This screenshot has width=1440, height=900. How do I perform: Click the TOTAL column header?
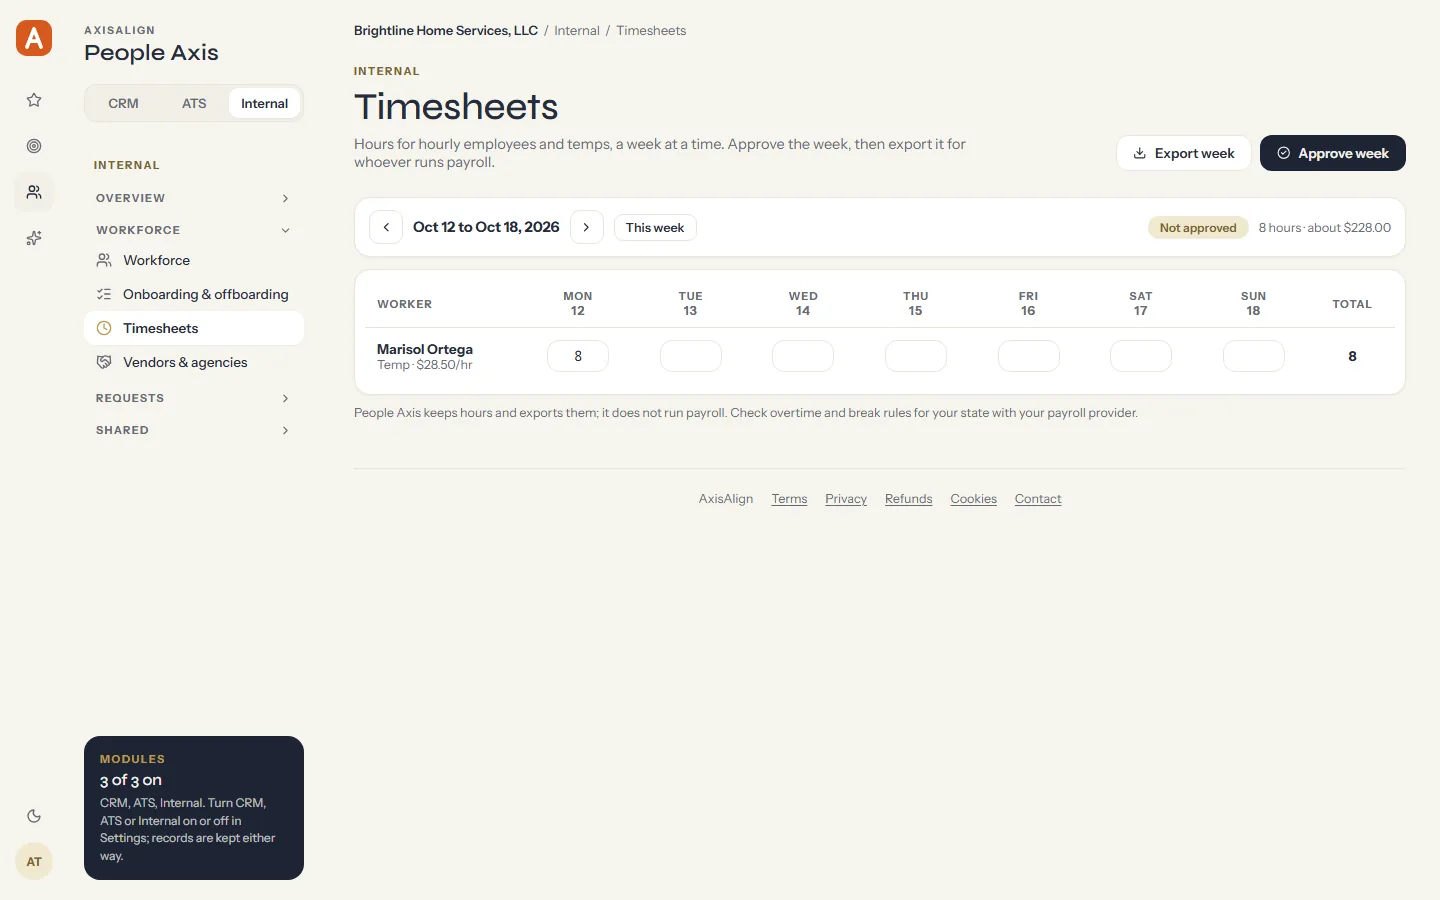(1352, 304)
